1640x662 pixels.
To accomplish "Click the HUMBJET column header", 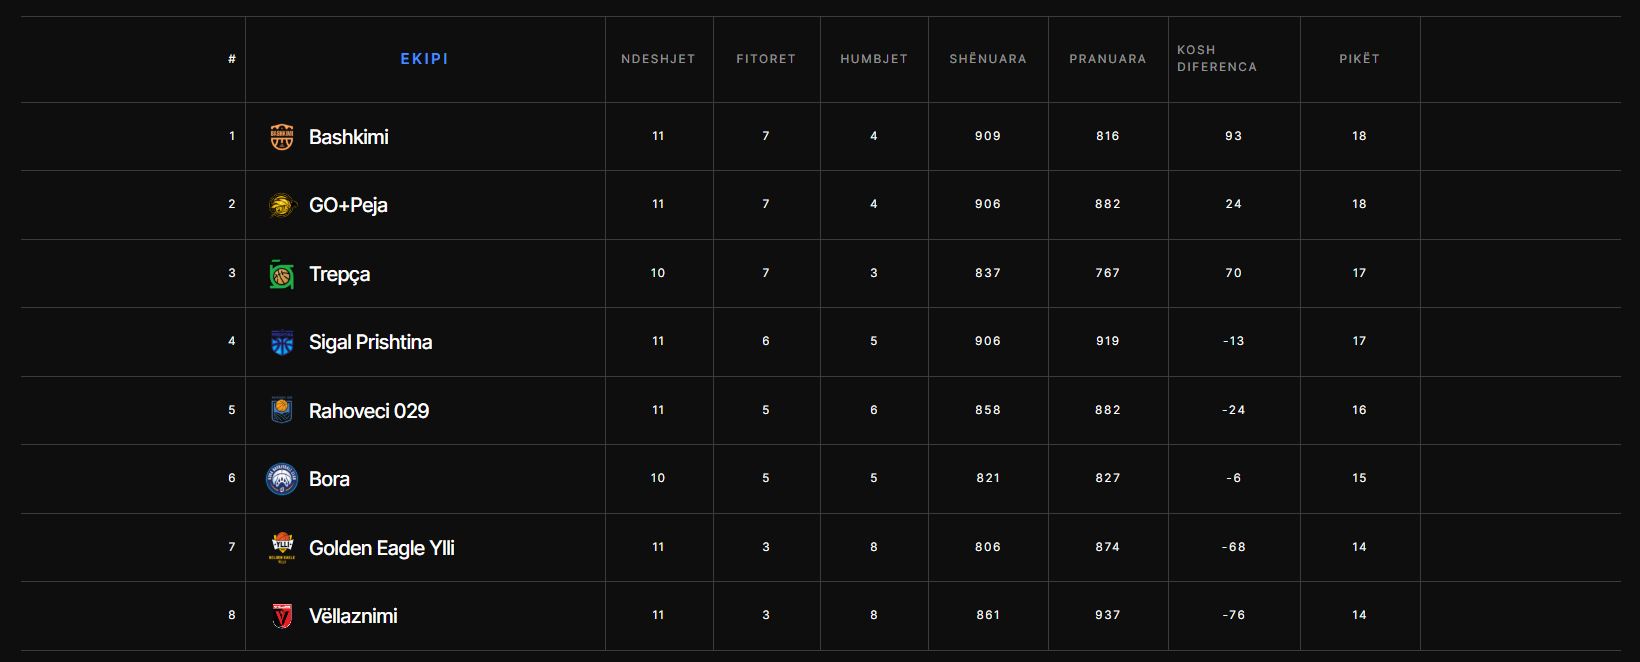I will point(874,59).
